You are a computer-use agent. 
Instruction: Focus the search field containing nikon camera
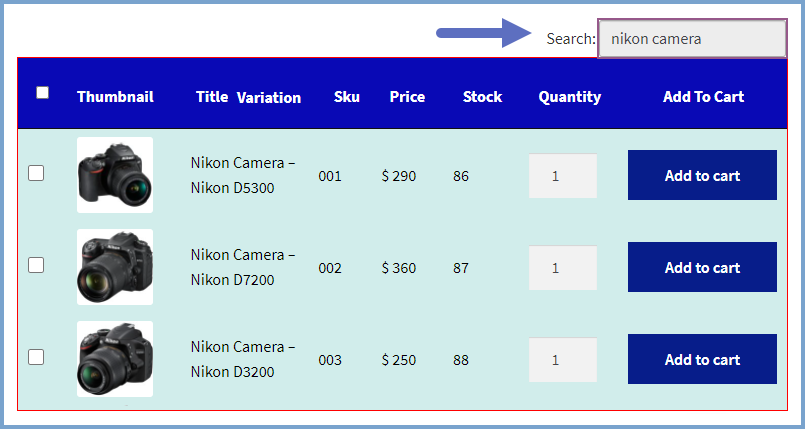[x=692, y=38]
